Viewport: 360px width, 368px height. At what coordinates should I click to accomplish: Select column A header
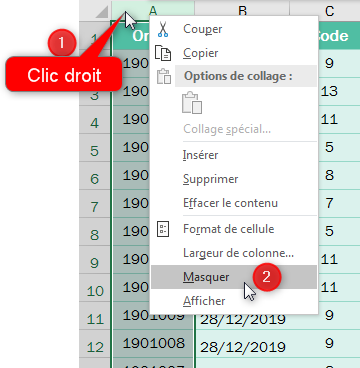click(153, 11)
